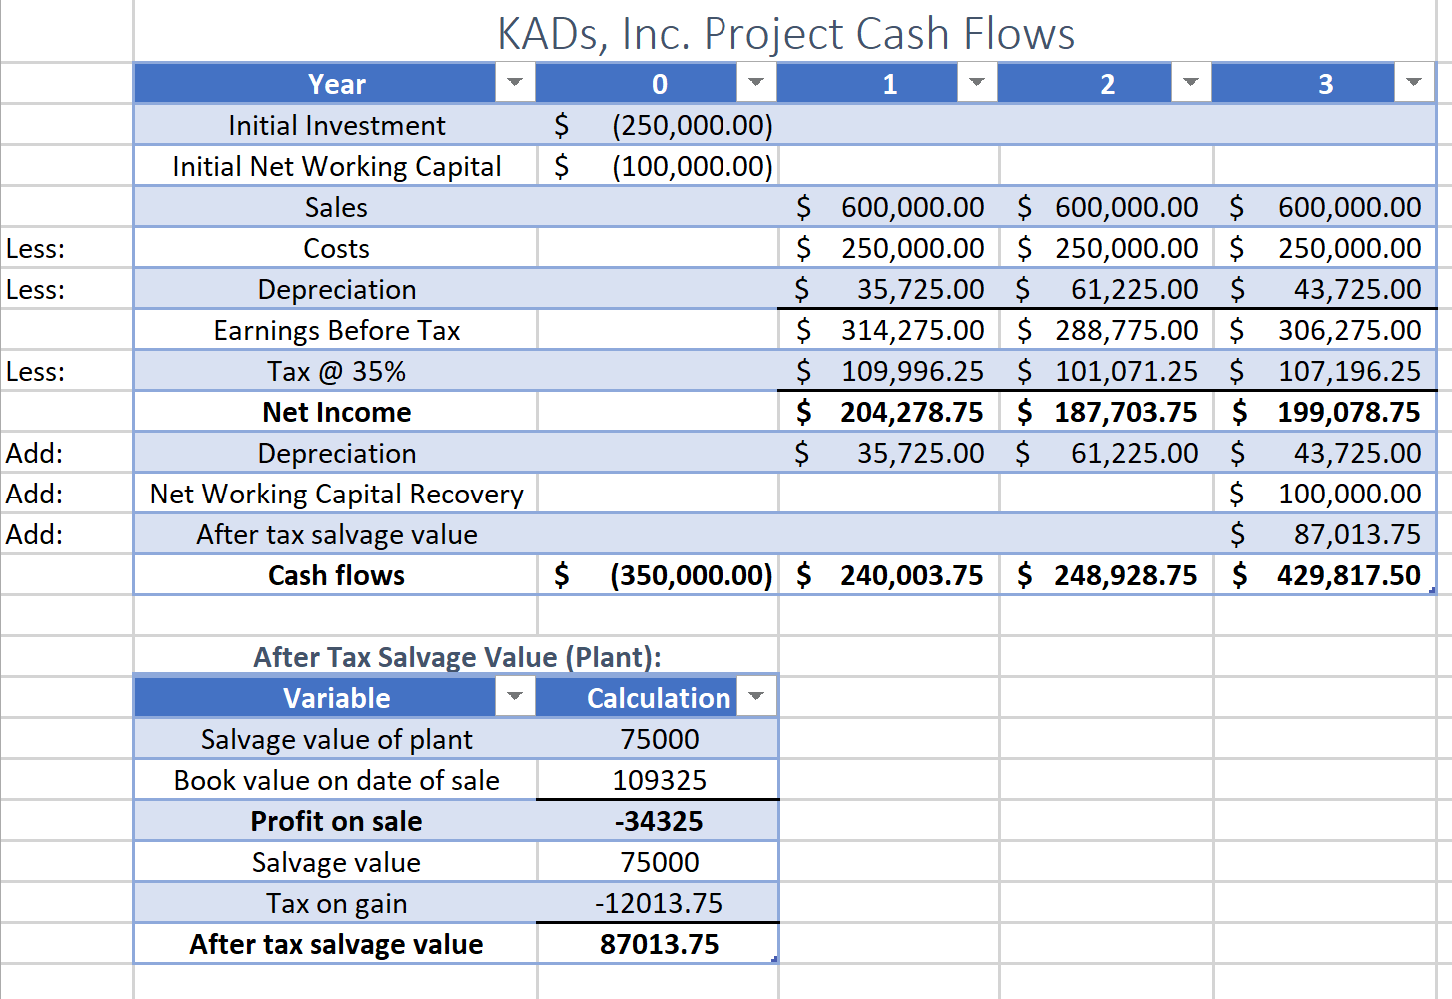Open the filter on column 1
This screenshot has height=999, width=1452.
click(977, 83)
